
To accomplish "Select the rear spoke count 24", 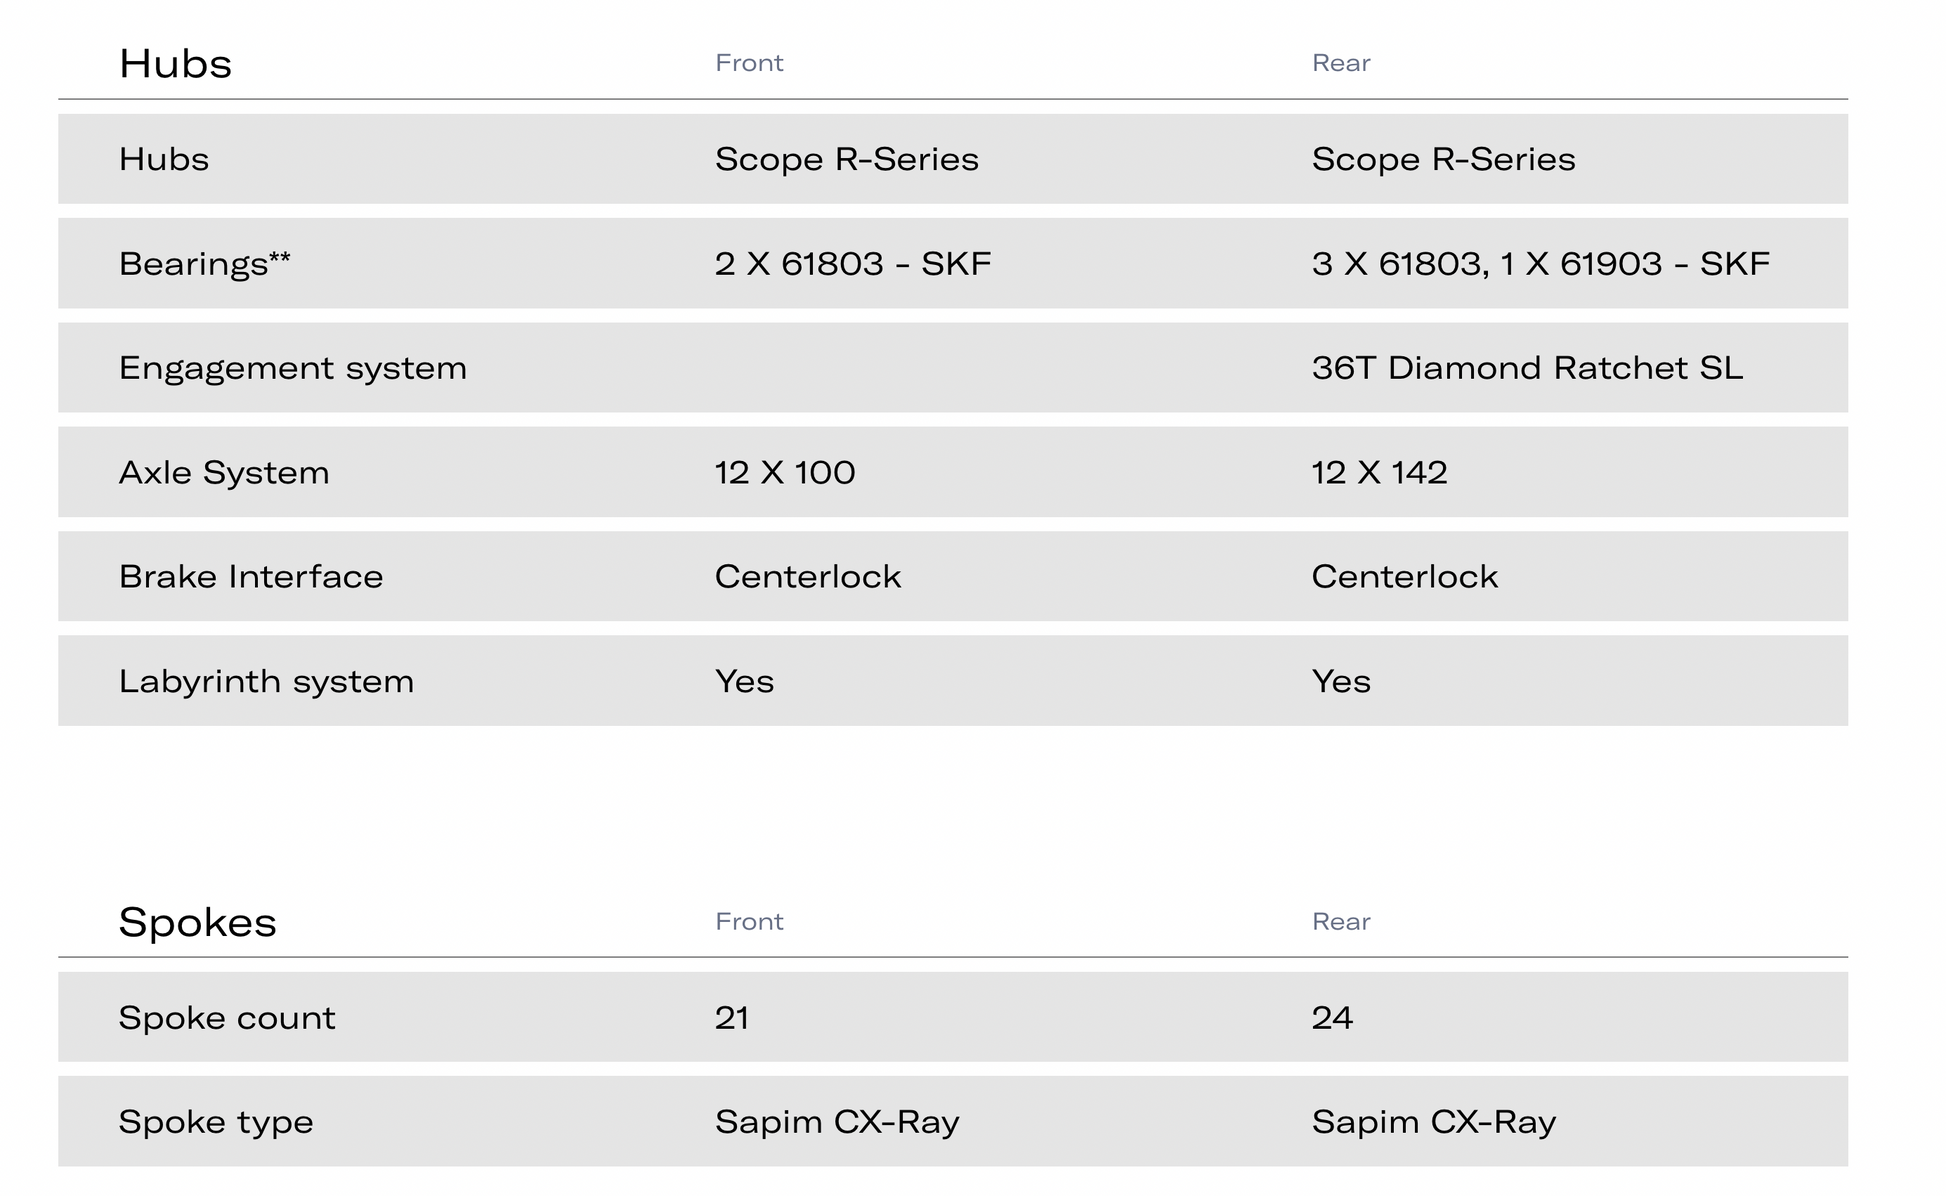I will point(1332,1018).
